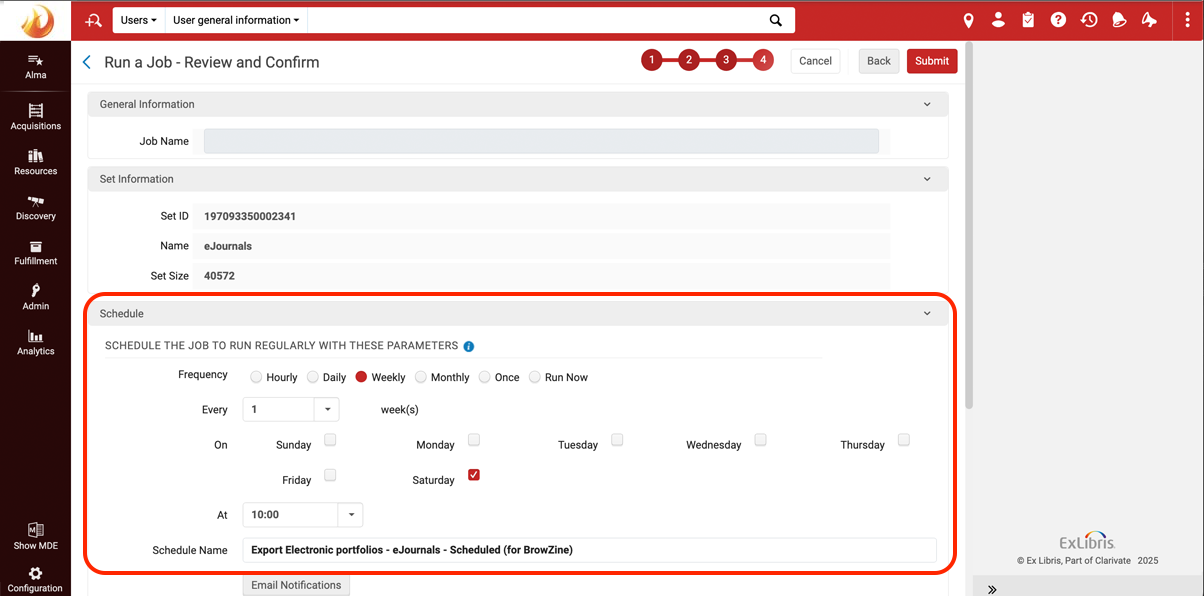Open the Analytics menu
The image size is (1204, 596).
pos(36,342)
